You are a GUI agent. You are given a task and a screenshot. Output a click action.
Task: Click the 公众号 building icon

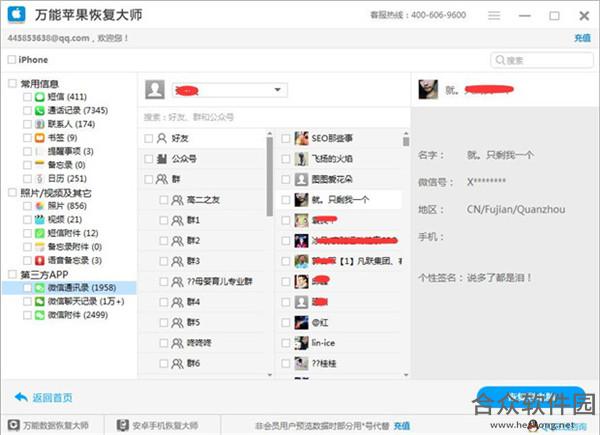coord(162,158)
